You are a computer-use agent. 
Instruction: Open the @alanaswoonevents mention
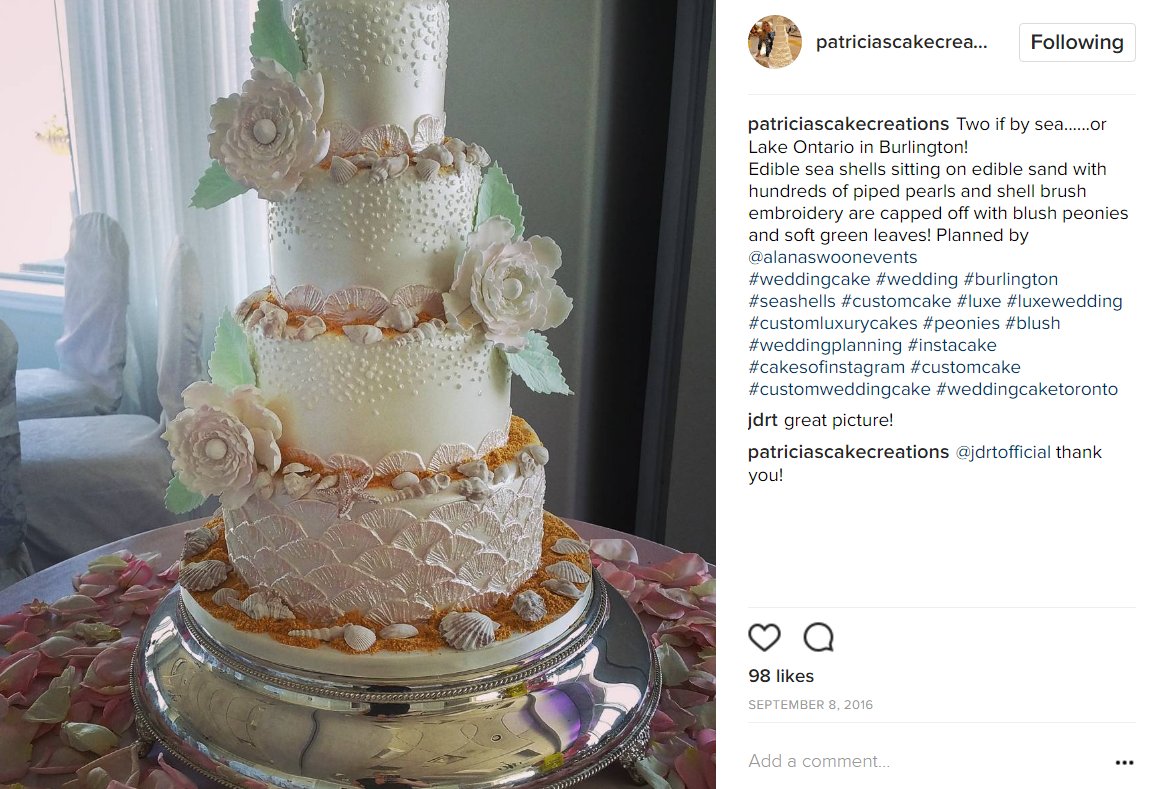click(832, 257)
